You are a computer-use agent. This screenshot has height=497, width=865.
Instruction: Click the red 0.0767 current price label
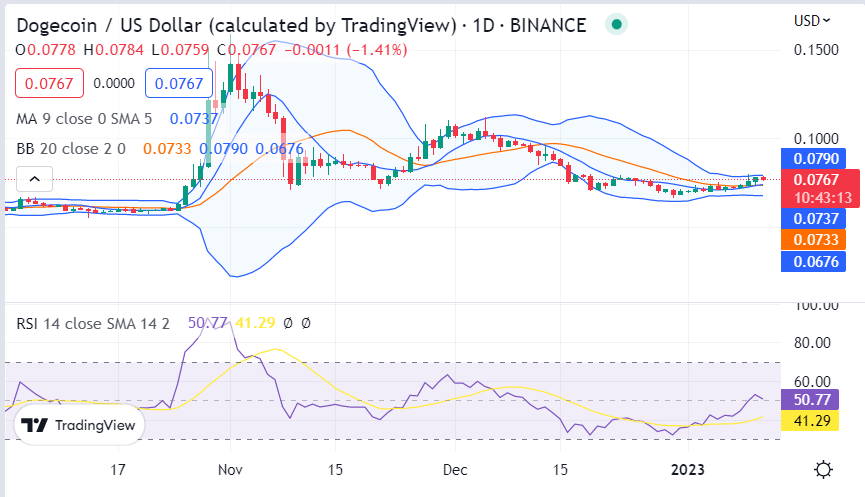click(820, 189)
